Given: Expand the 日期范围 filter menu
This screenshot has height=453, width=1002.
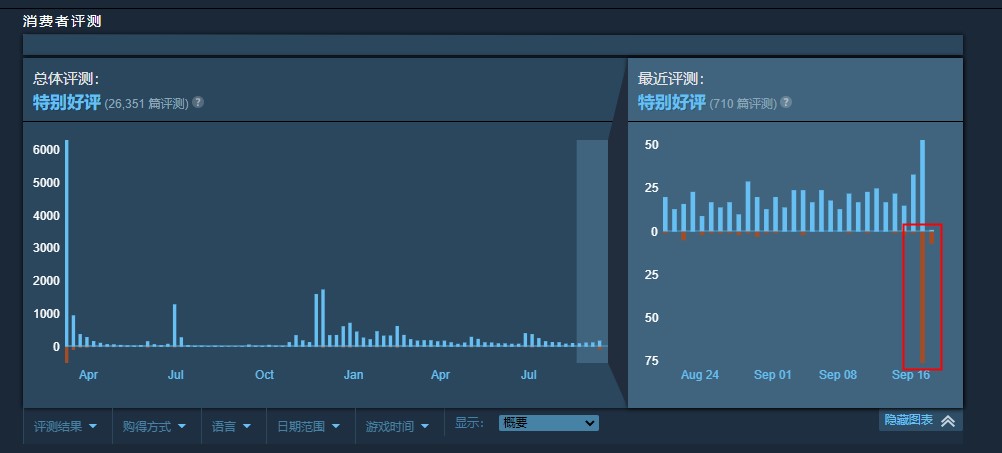Looking at the screenshot, I should (x=308, y=426).
